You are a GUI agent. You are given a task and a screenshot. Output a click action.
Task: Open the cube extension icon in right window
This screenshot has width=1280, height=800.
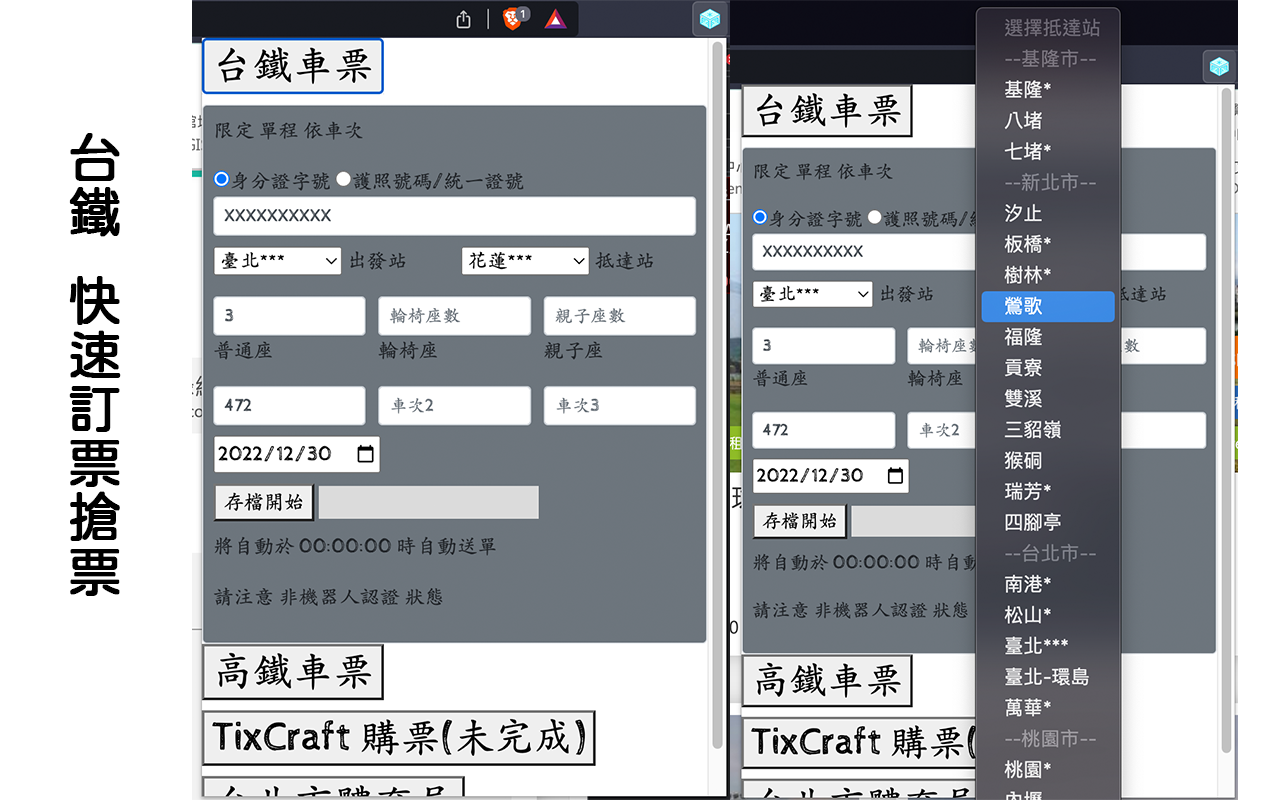(x=1219, y=66)
